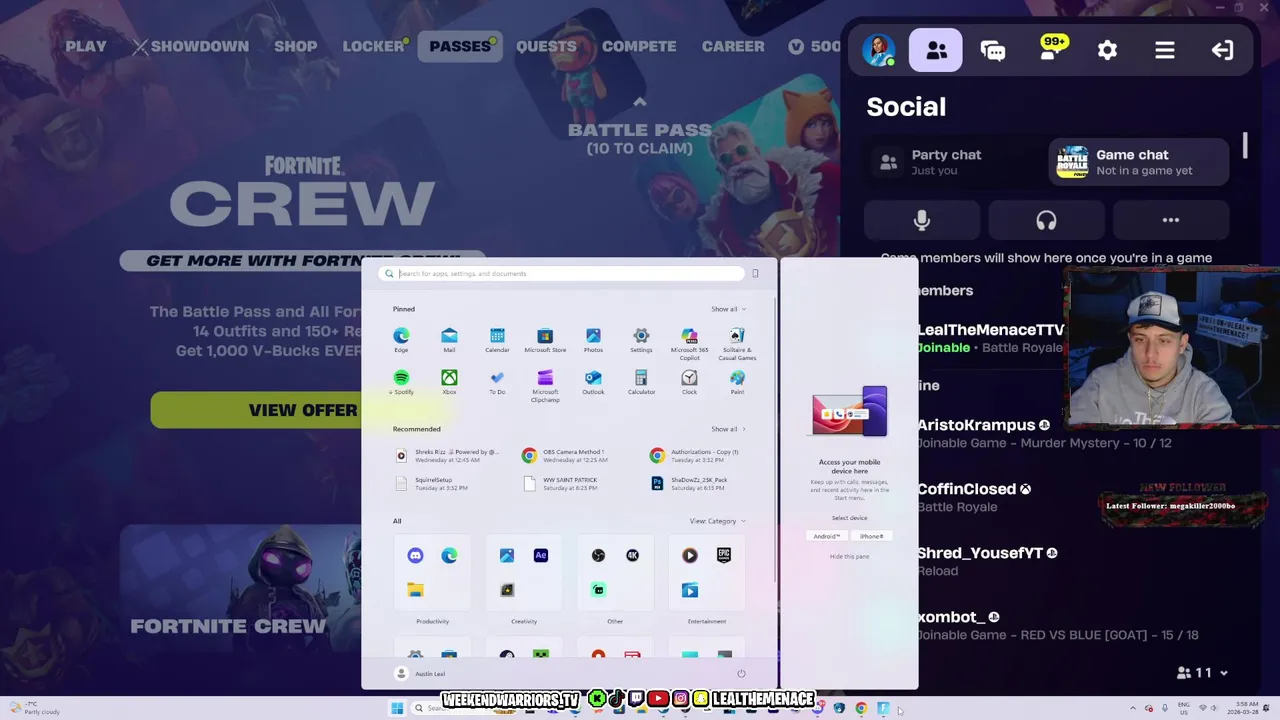Click Fortnite exit icon in sidebar

(1222, 50)
